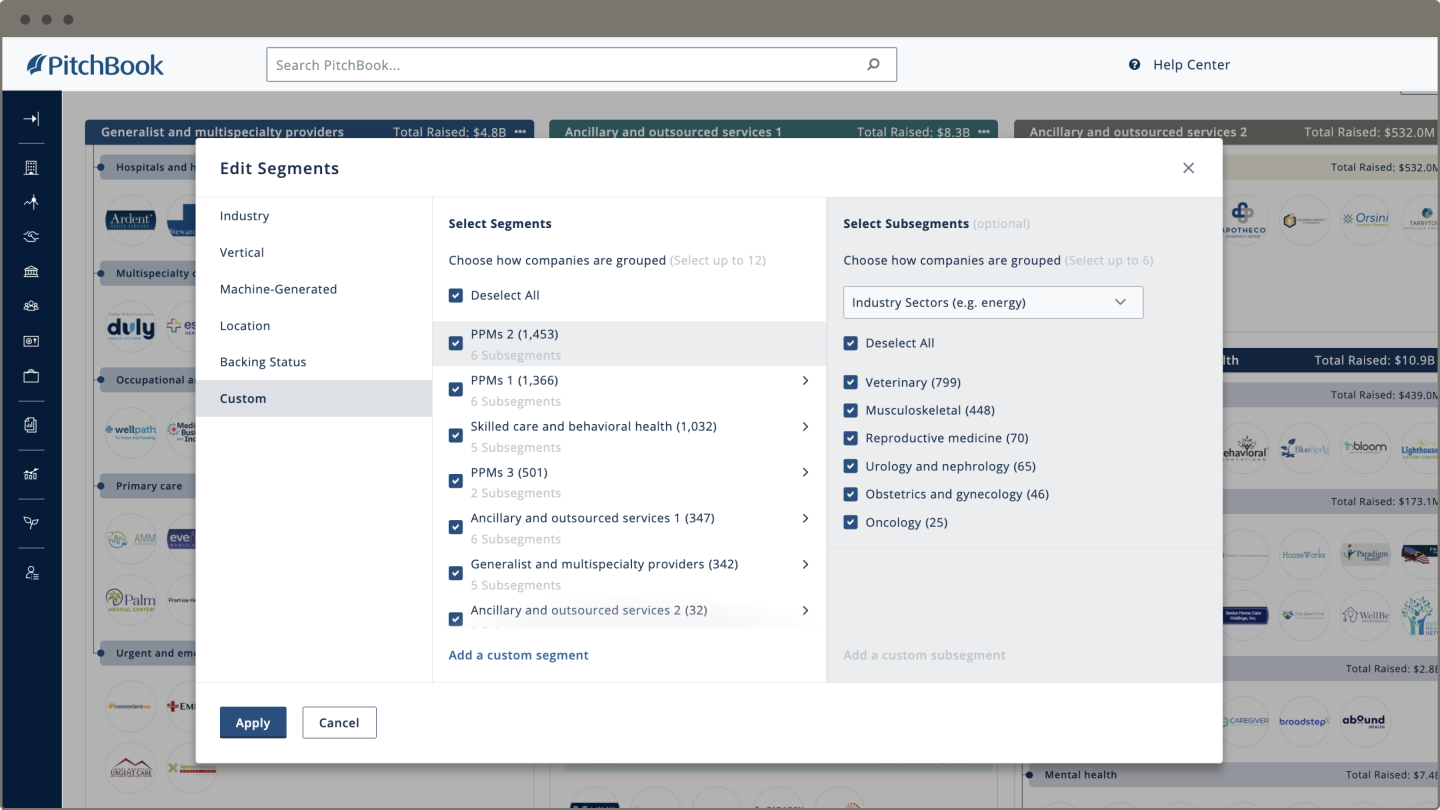Expand PPMs 1 row chevron

point(805,381)
